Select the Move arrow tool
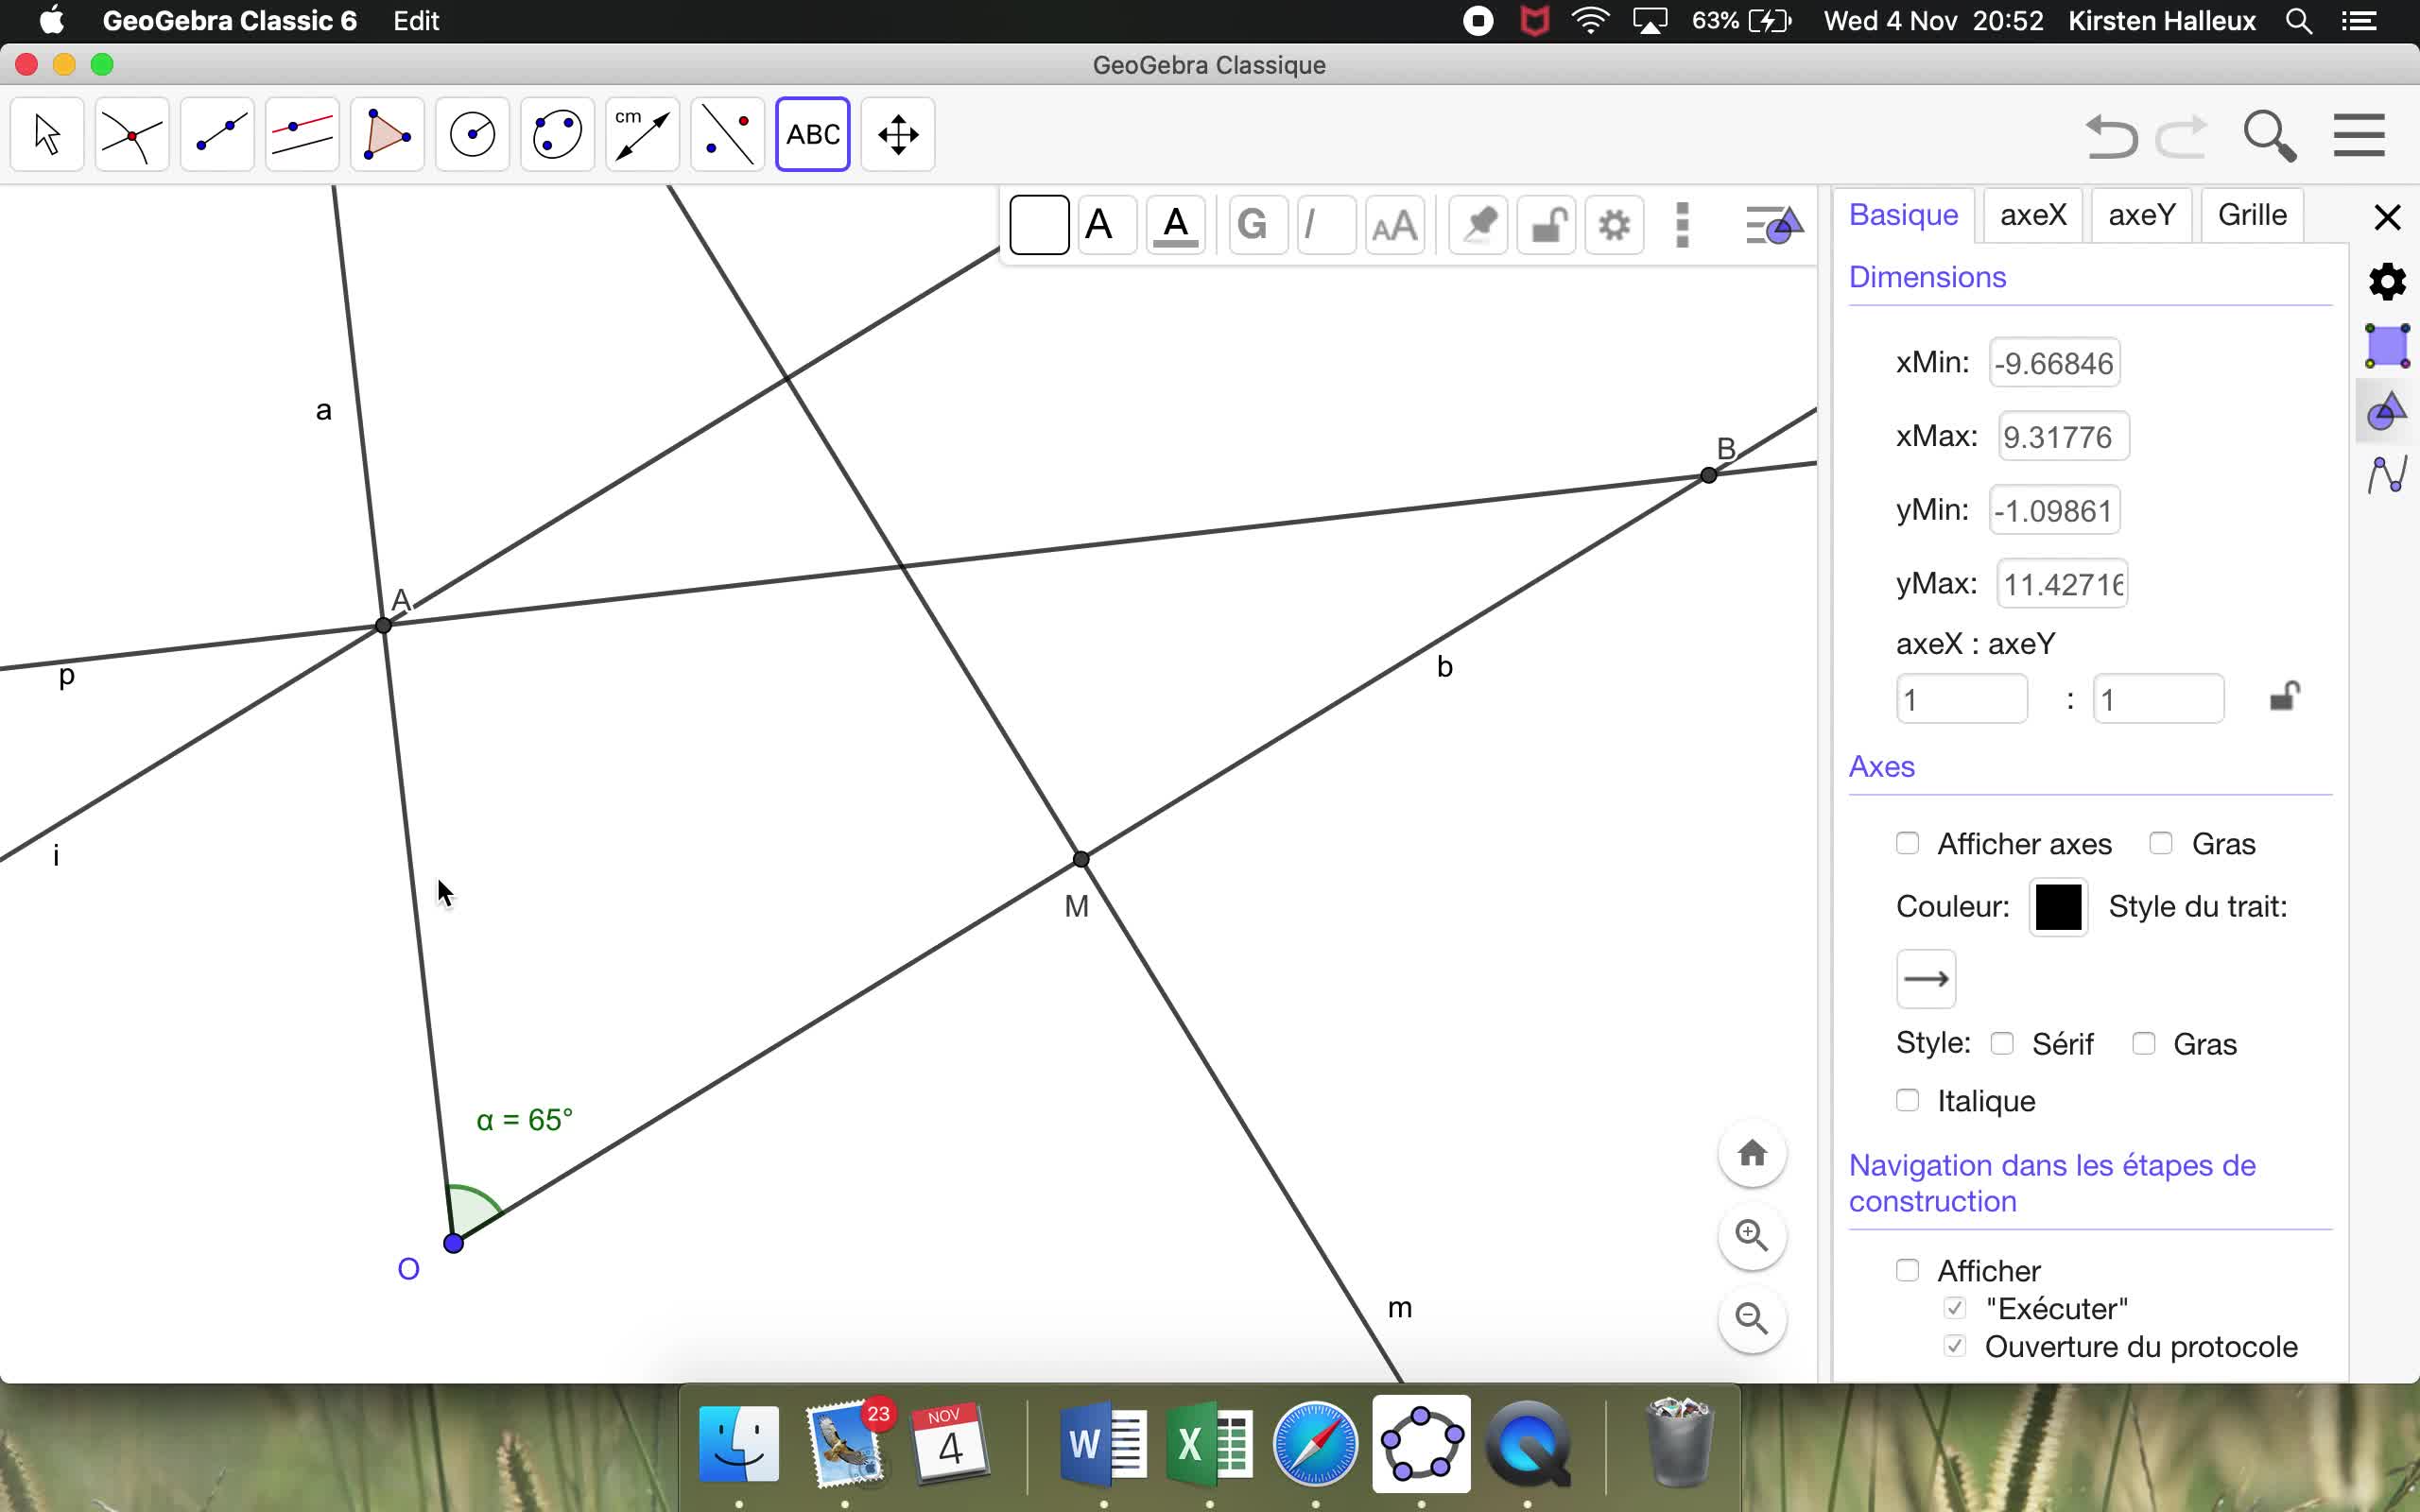 47,134
